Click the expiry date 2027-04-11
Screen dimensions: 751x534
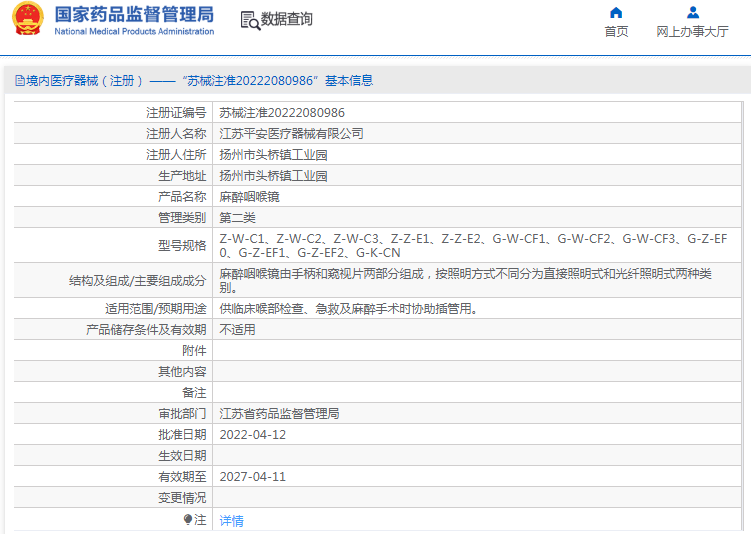(x=252, y=477)
